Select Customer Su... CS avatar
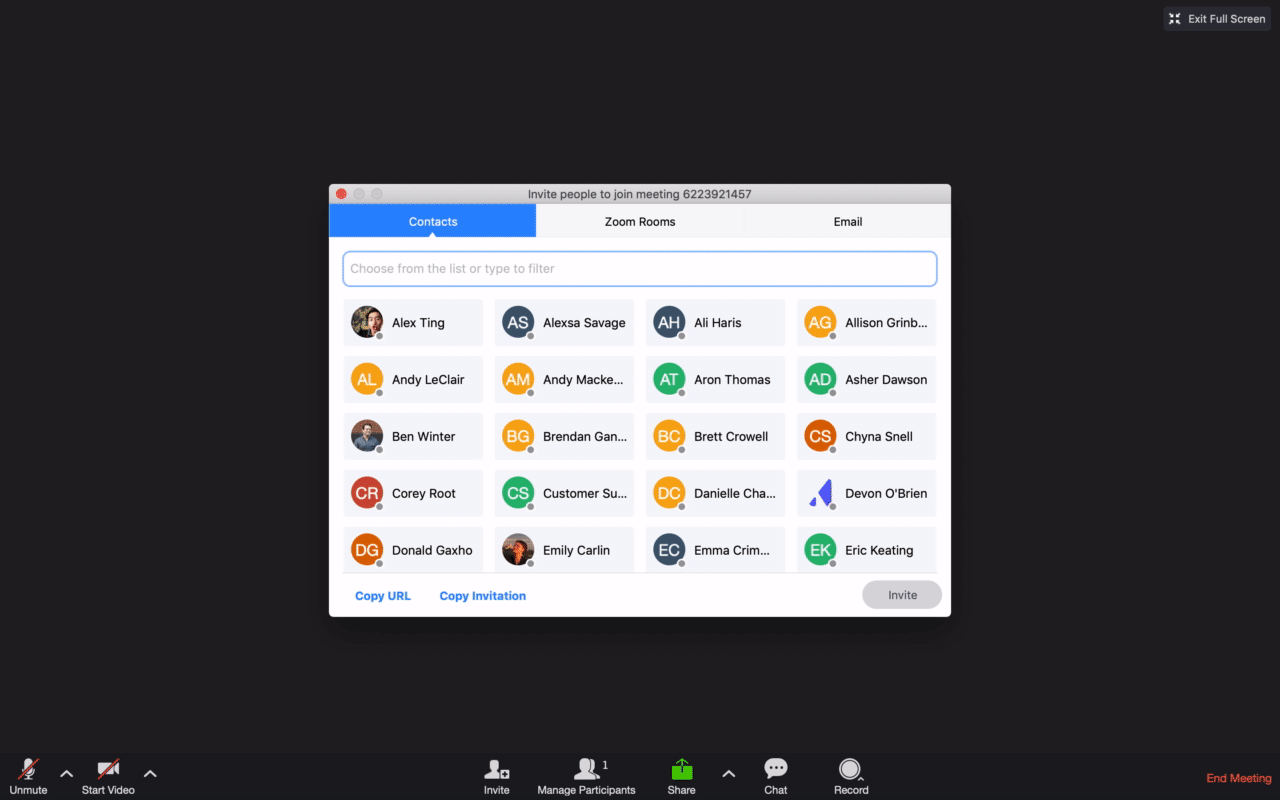This screenshot has height=800, width=1280. tap(518, 493)
